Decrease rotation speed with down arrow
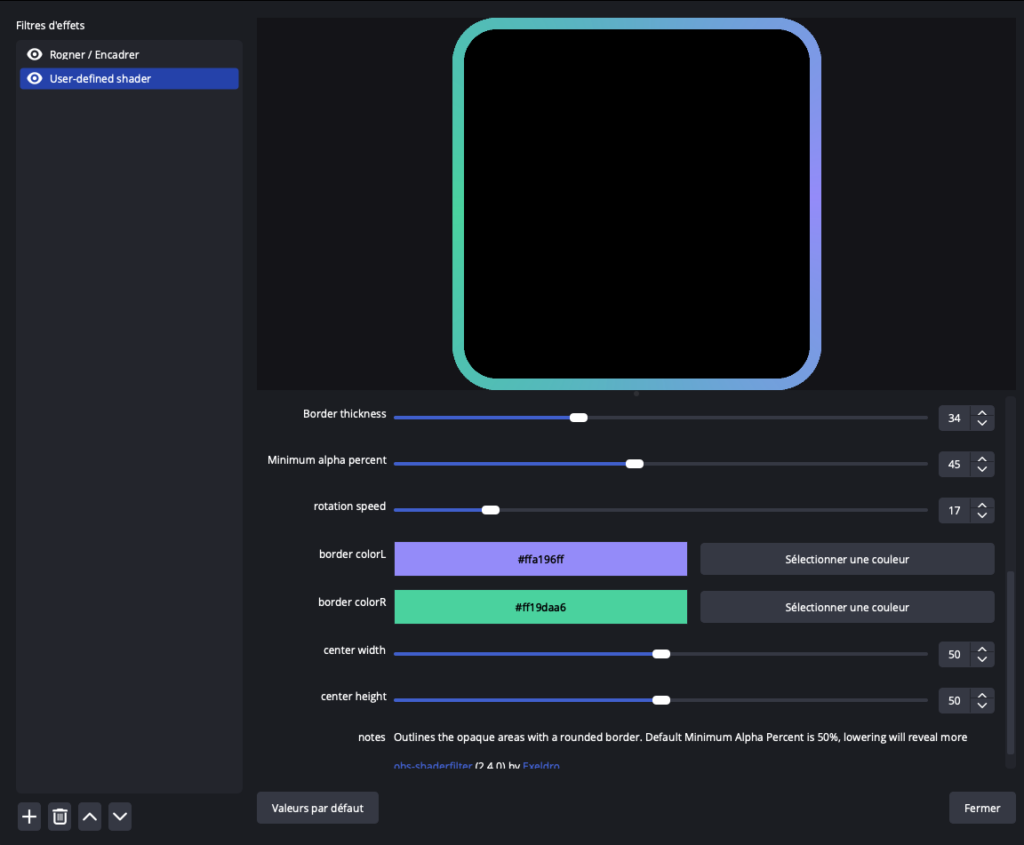1024x845 pixels. (982, 515)
